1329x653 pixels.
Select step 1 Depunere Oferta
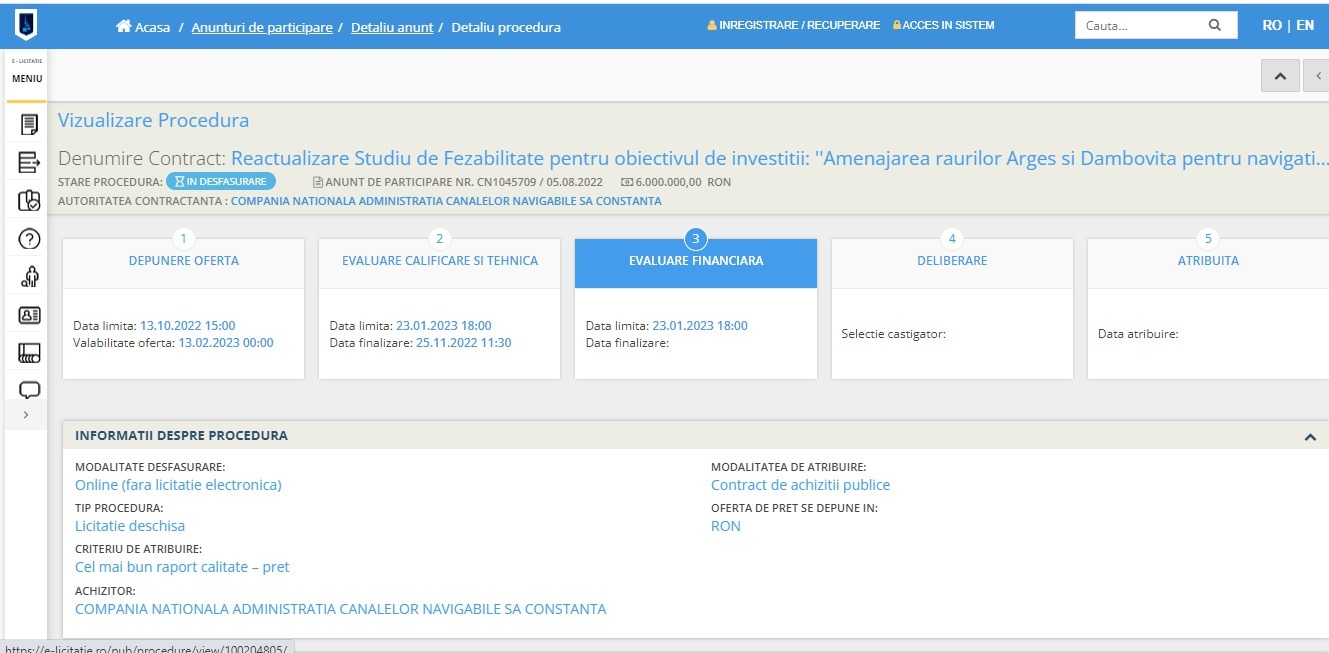coord(183,262)
